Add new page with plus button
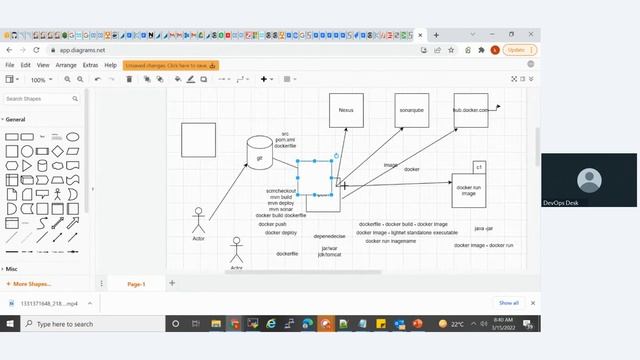Image resolution: width=640 pixels, height=360 pixels. (x=172, y=283)
